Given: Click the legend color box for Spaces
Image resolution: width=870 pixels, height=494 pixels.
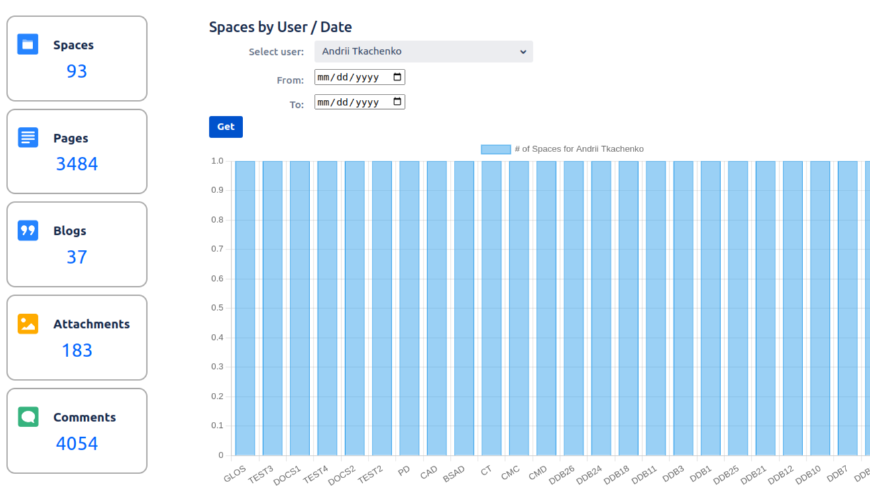Looking at the screenshot, I should [x=495, y=149].
